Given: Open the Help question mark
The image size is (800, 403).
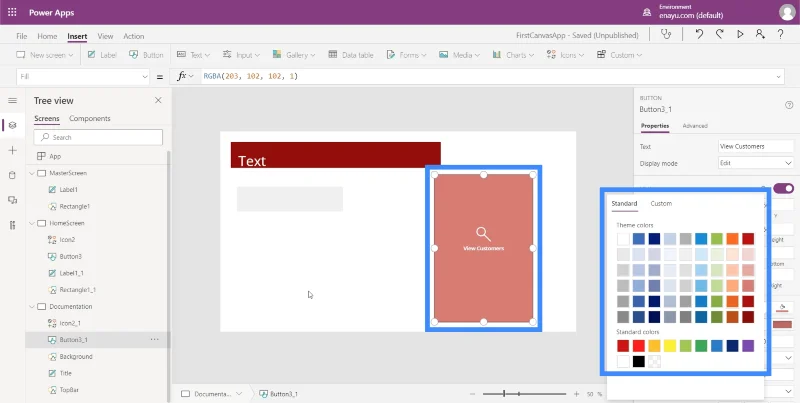Looking at the screenshot, I should tap(781, 34).
